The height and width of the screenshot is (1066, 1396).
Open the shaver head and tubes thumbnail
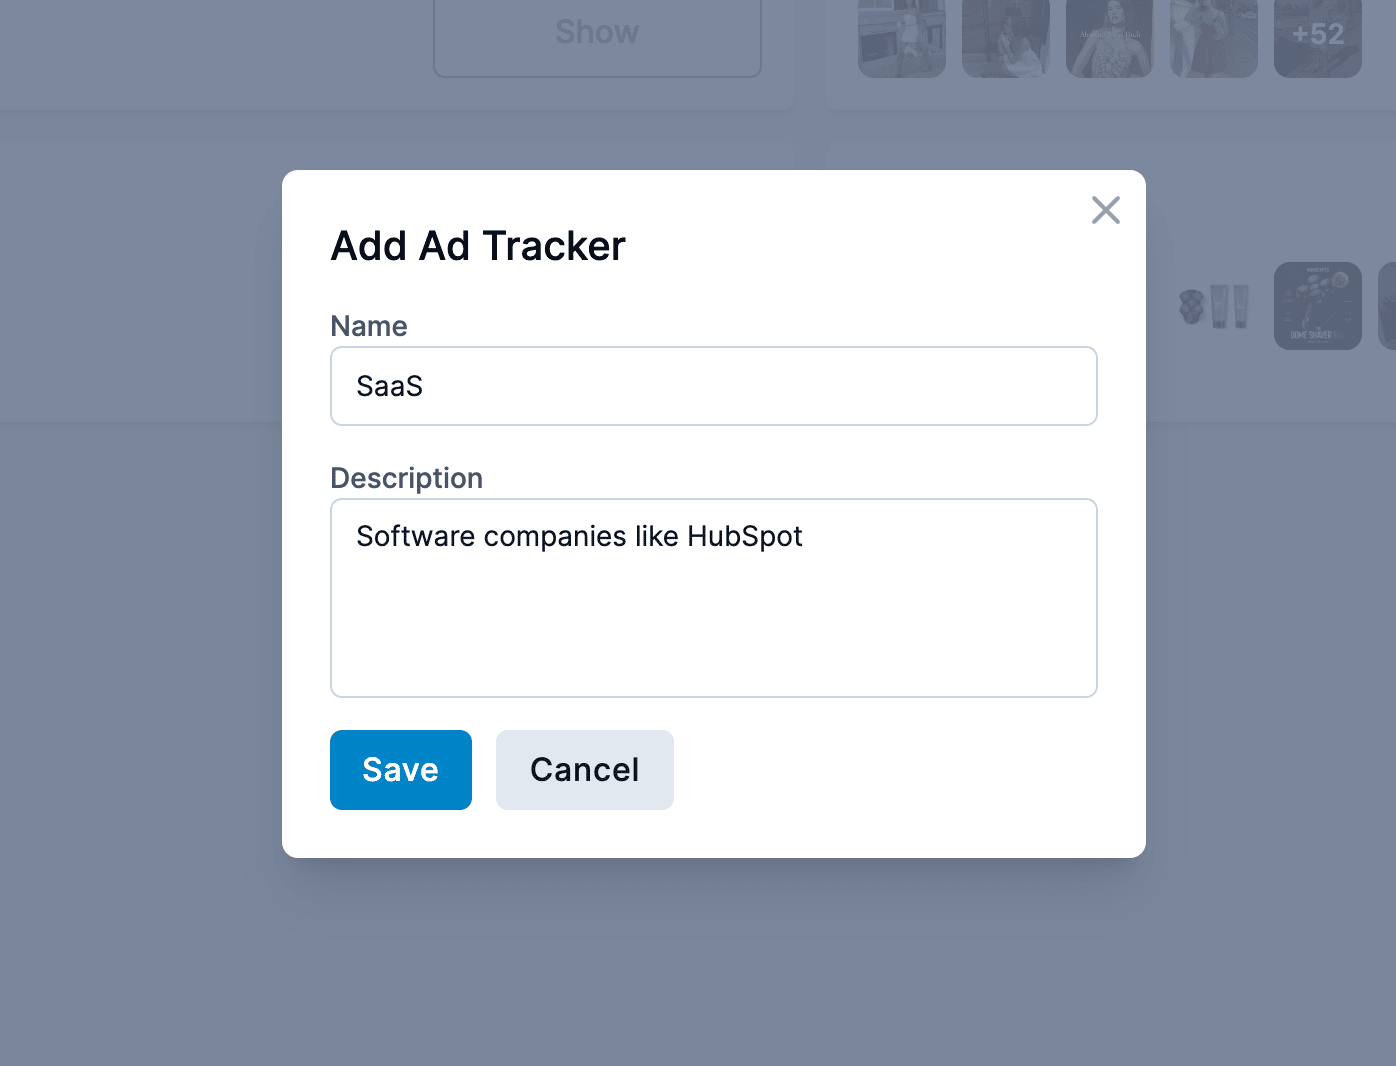[1213, 306]
